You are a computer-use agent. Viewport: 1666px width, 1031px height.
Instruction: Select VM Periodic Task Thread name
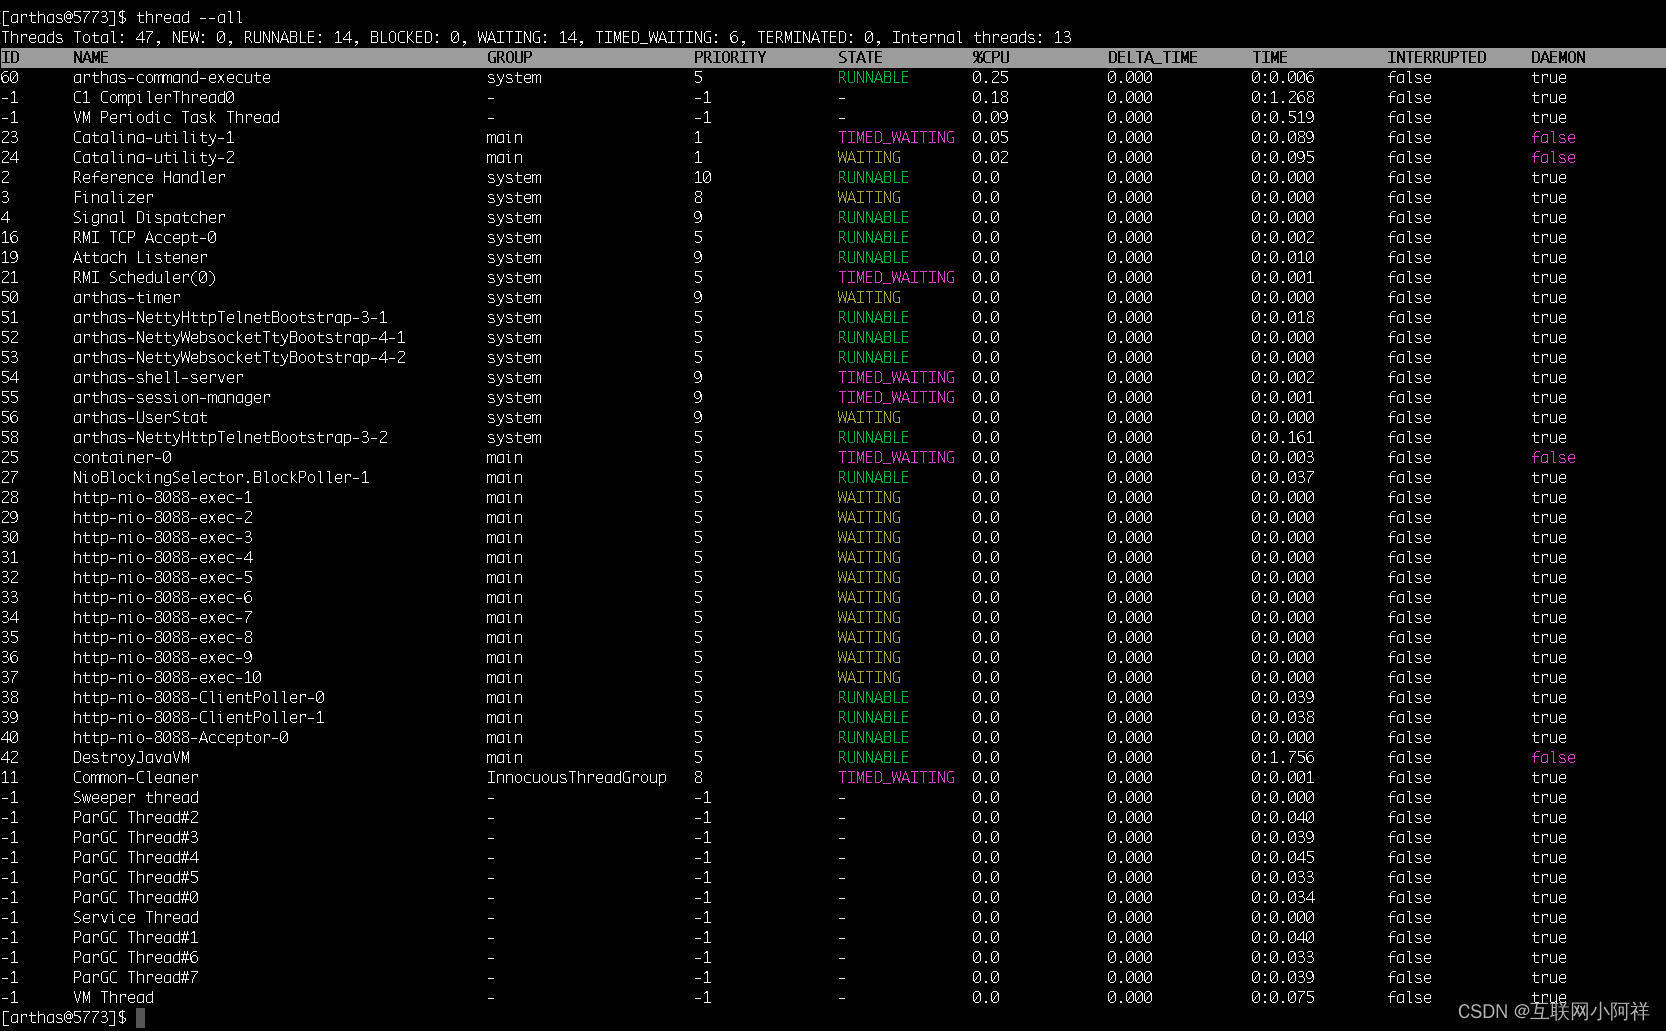click(176, 117)
